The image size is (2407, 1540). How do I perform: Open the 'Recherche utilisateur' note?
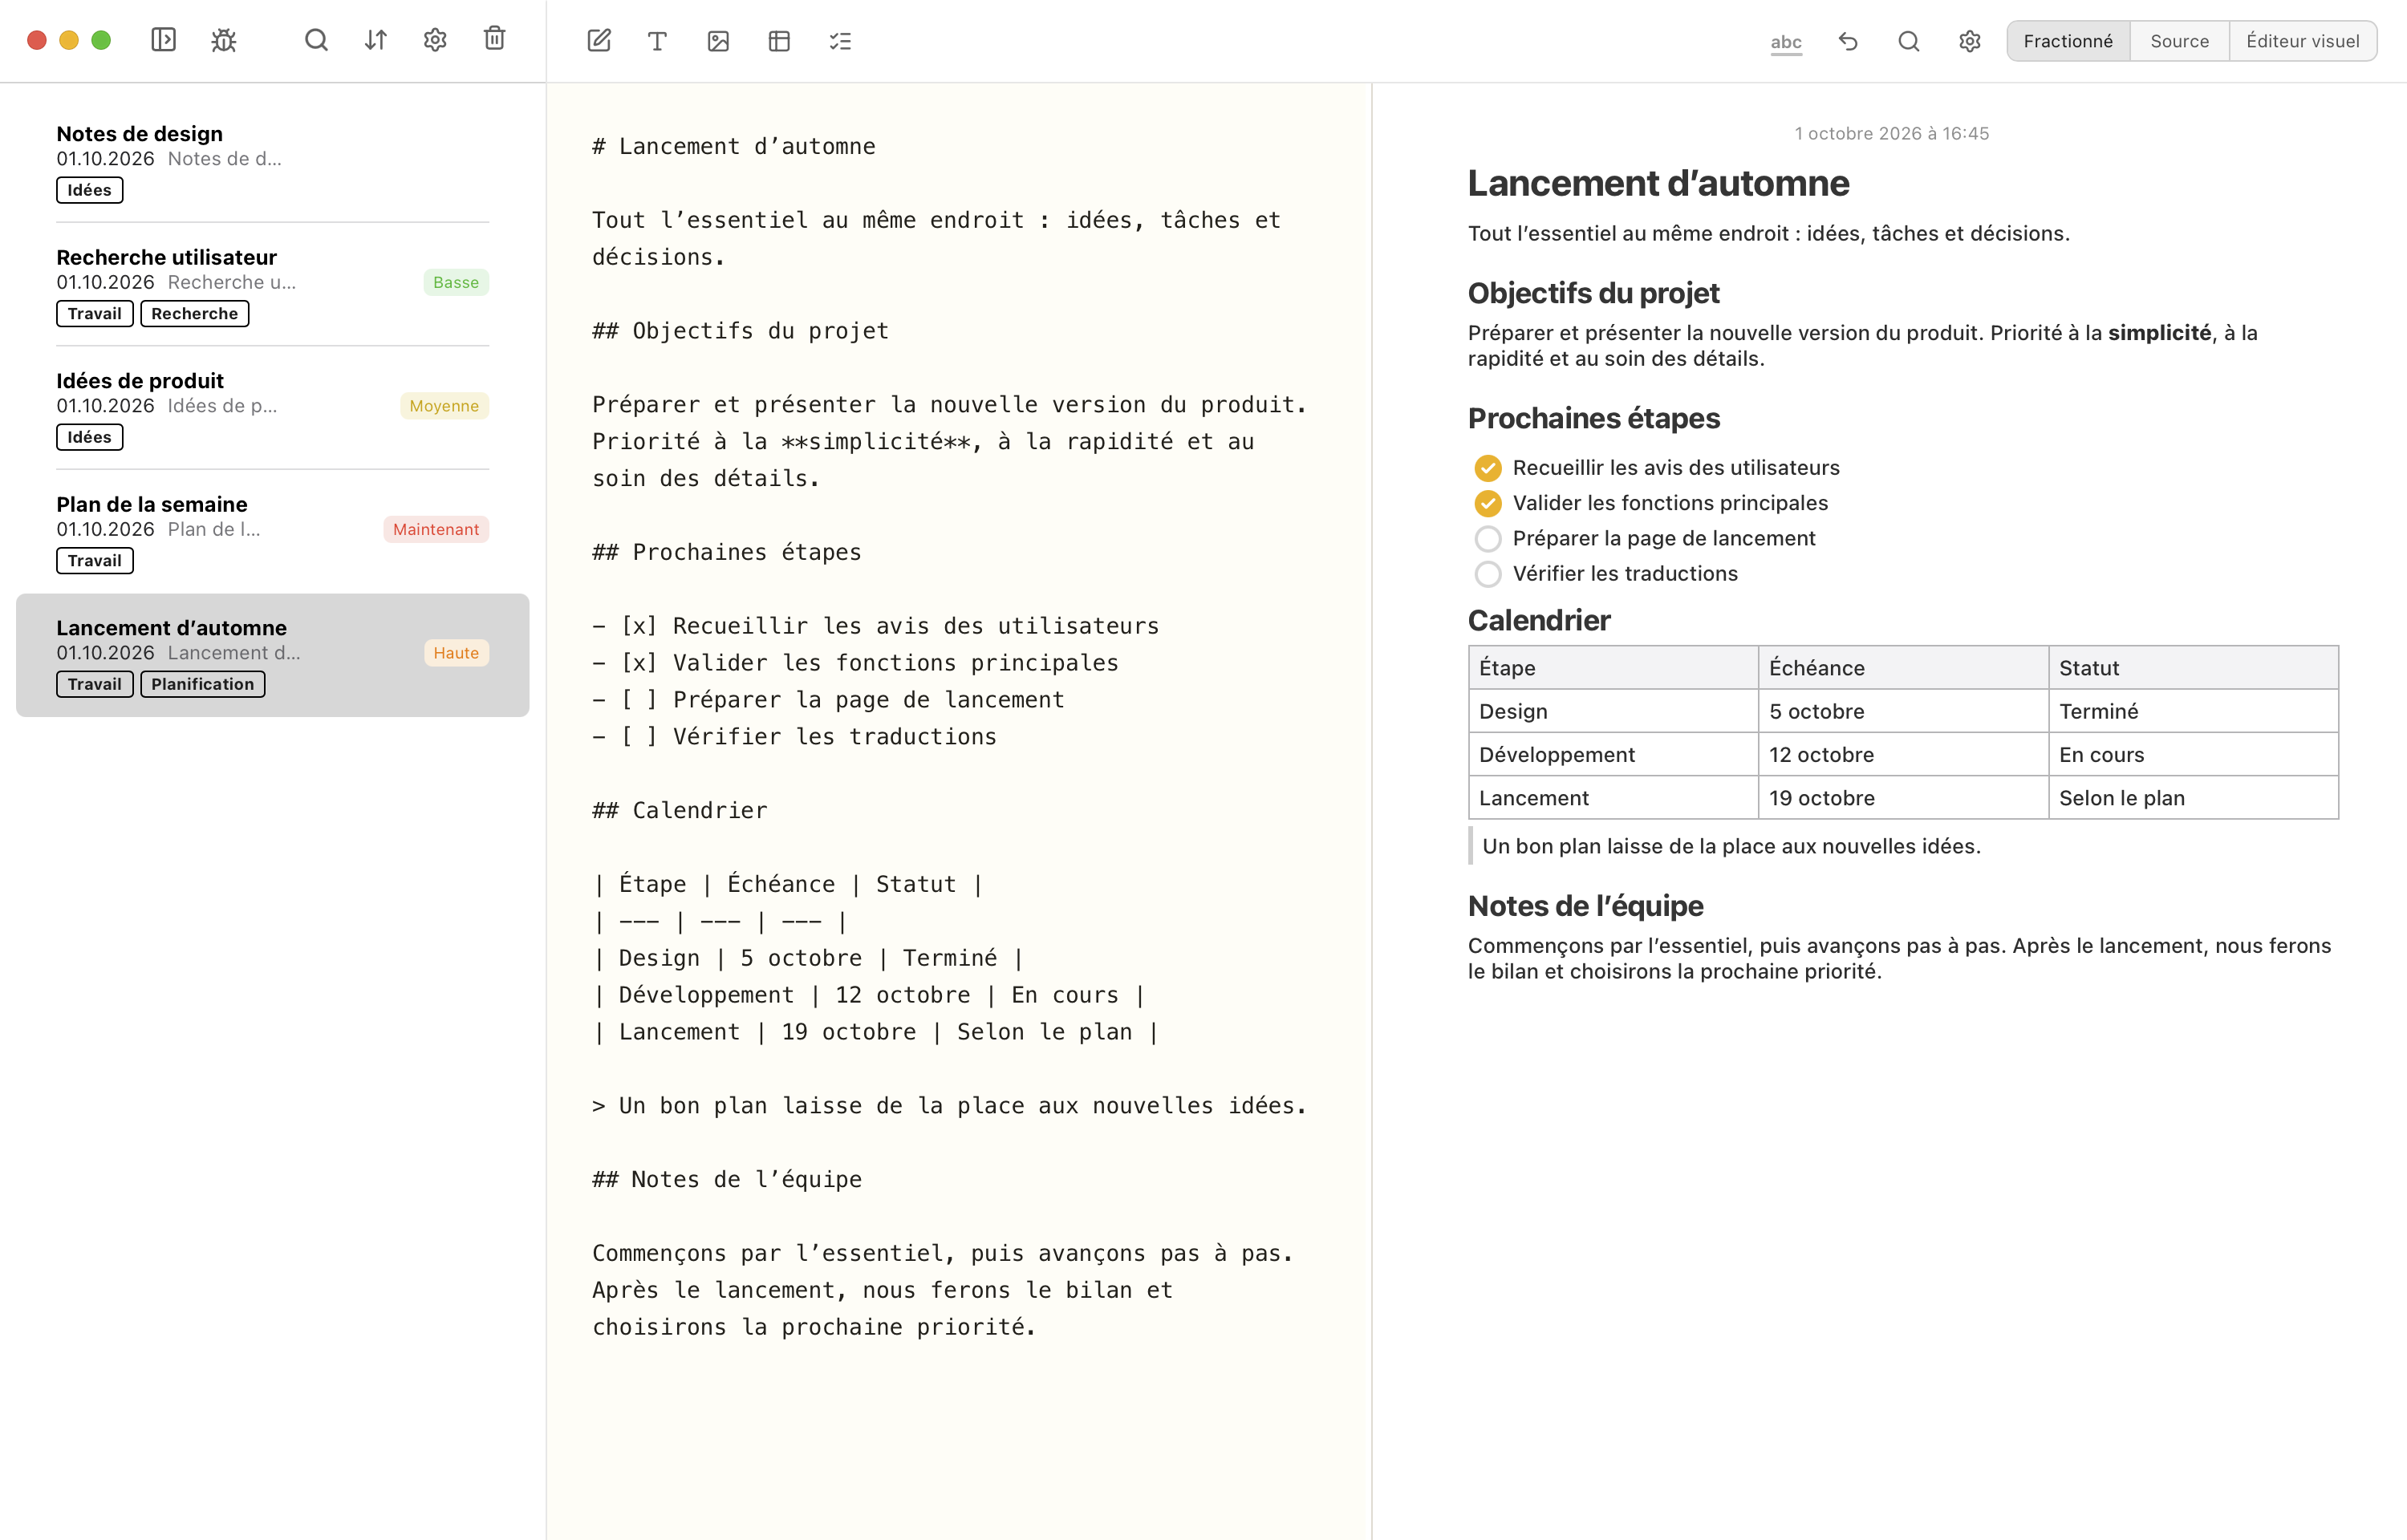pyautogui.click(x=272, y=284)
